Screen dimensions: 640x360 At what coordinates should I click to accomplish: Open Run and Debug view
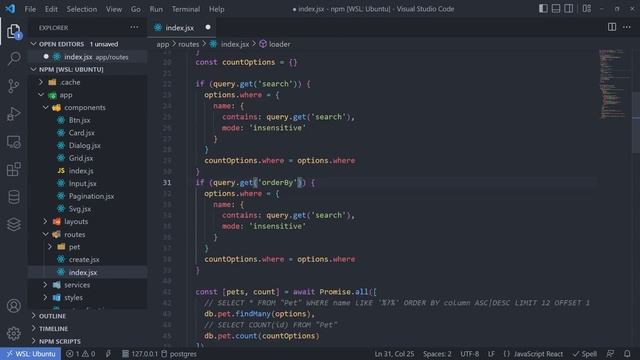click(13, 114)
